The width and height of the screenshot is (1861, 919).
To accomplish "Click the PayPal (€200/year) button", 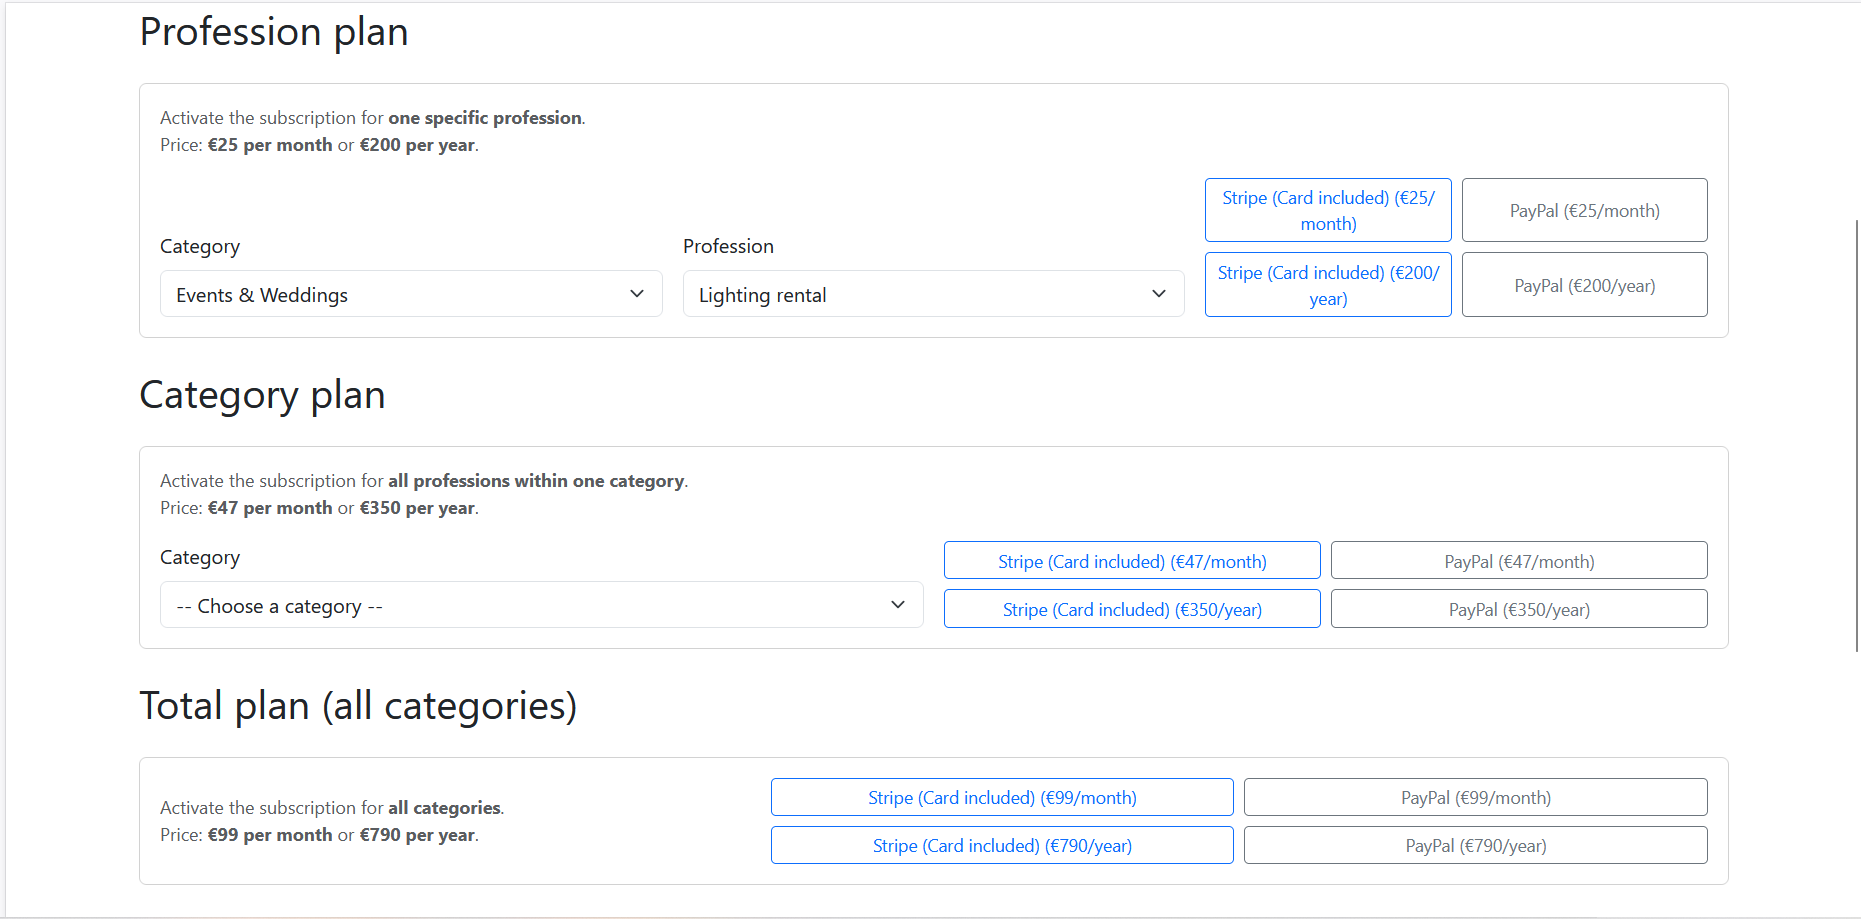I will coord(1583,285).
